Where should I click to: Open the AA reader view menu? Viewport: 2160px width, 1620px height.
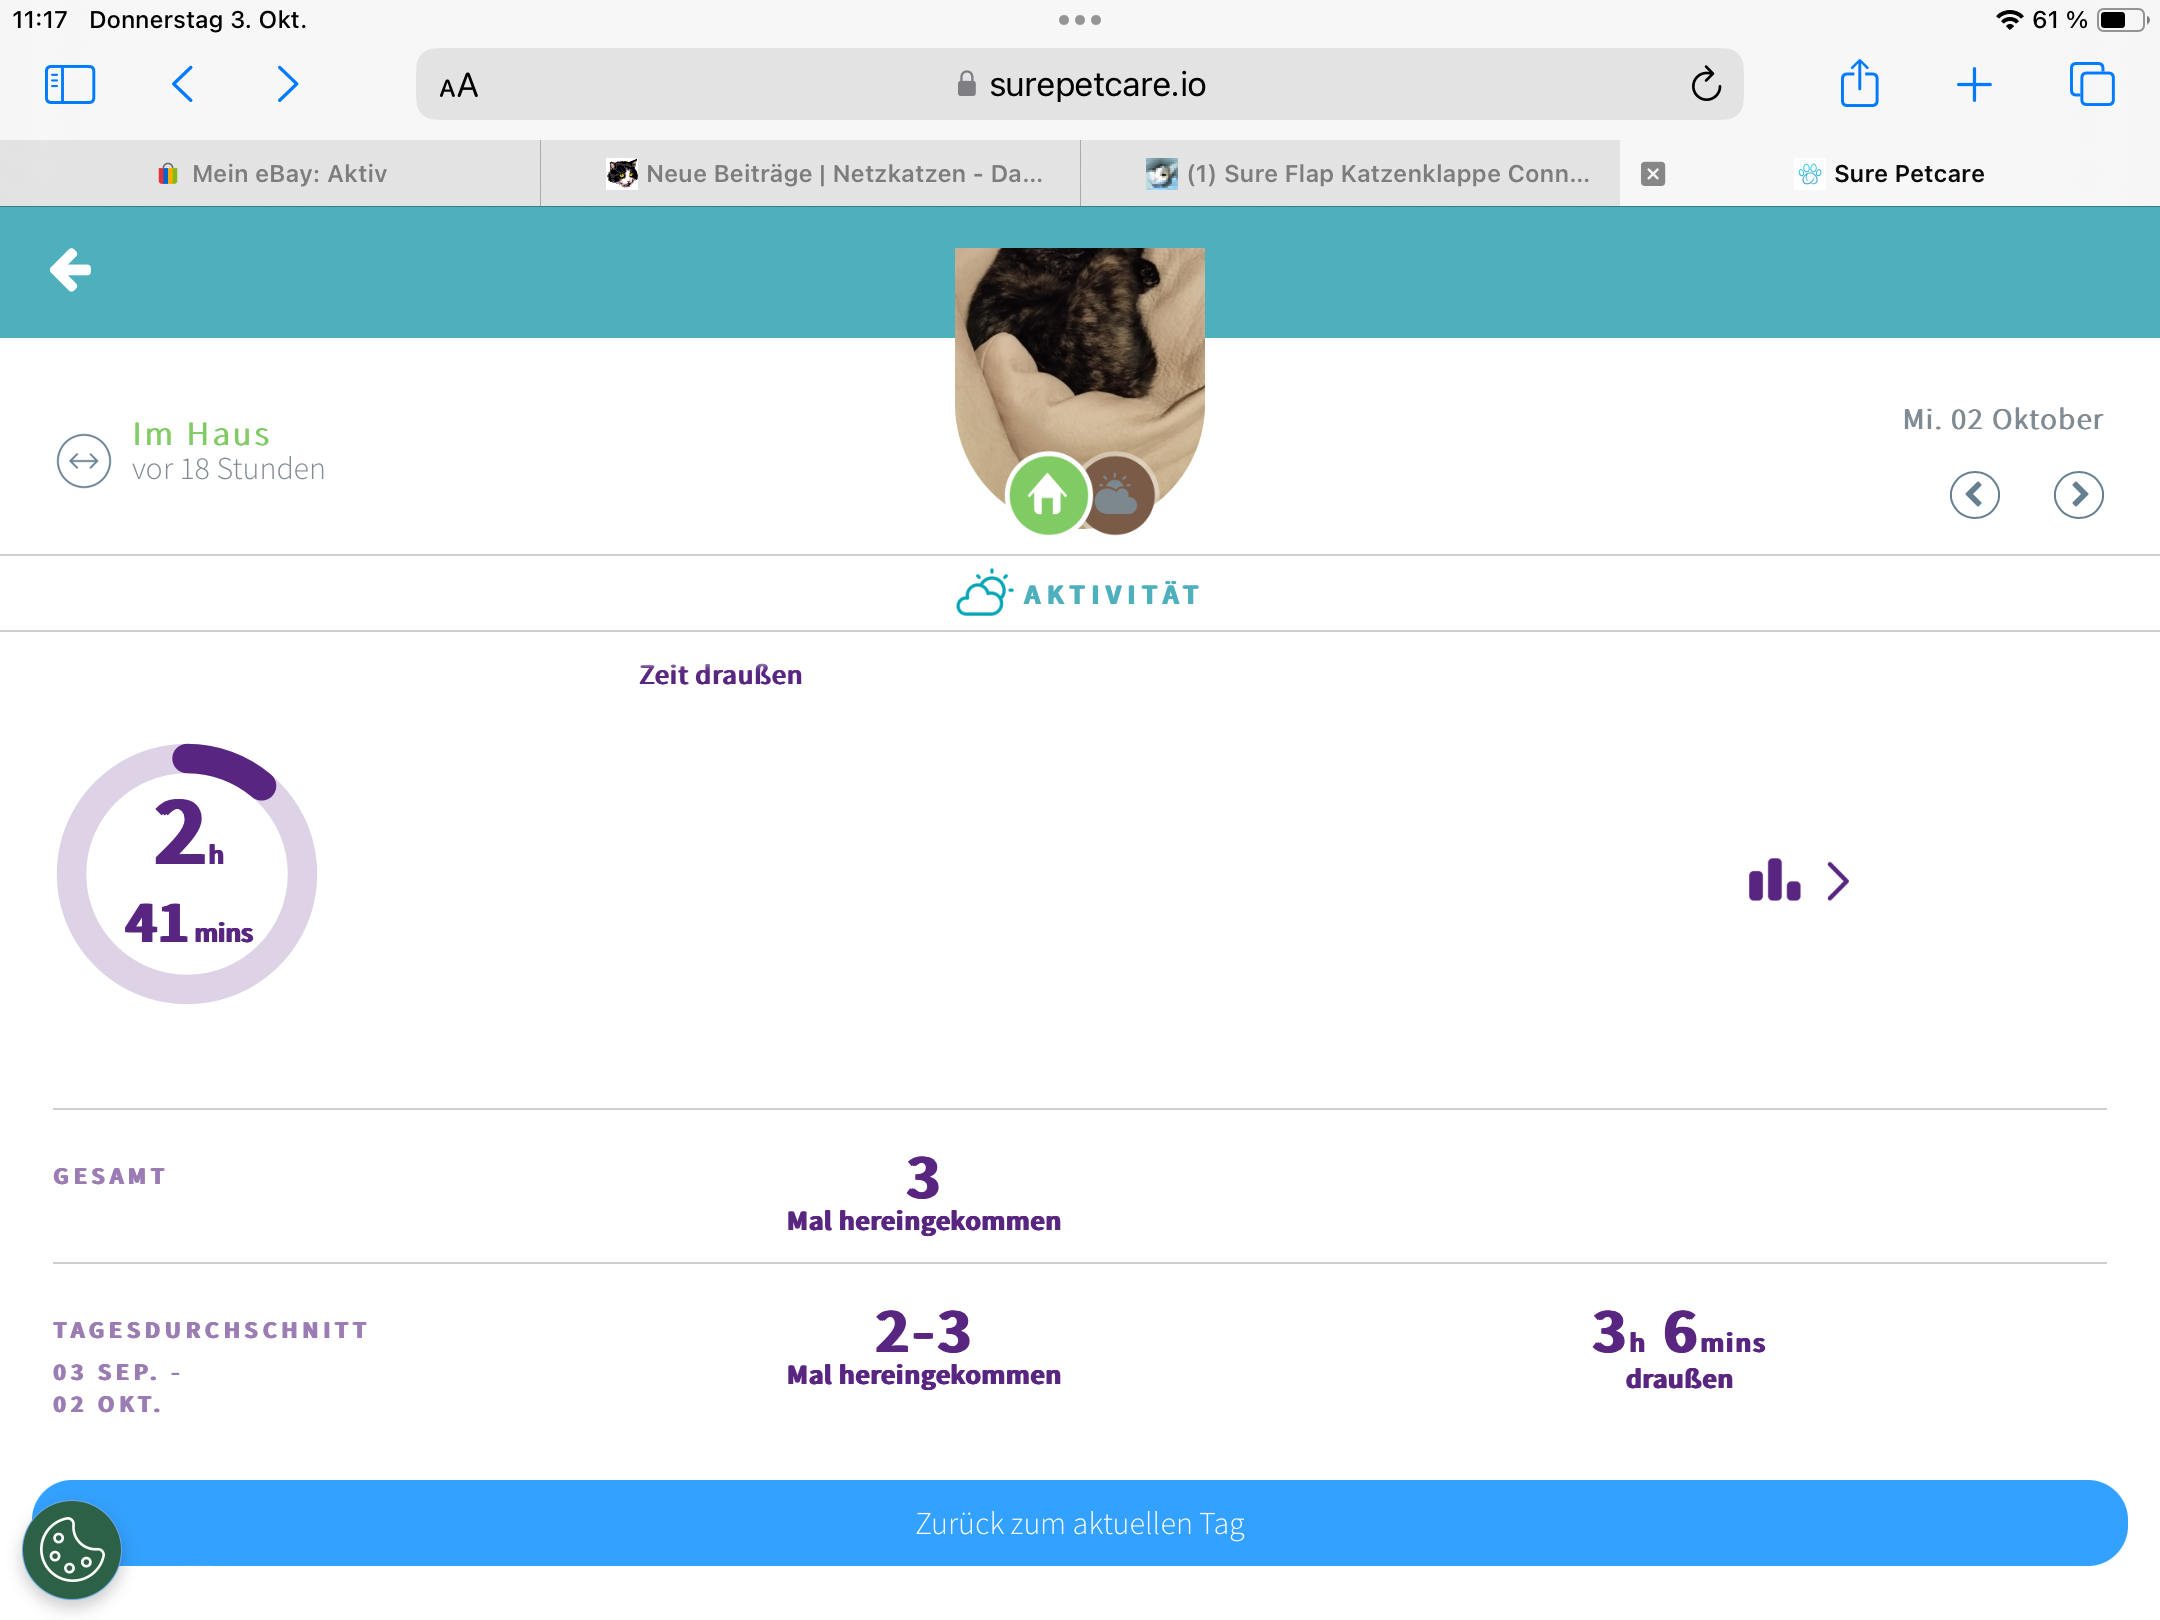pyautogui.click(x=458, y=86)
